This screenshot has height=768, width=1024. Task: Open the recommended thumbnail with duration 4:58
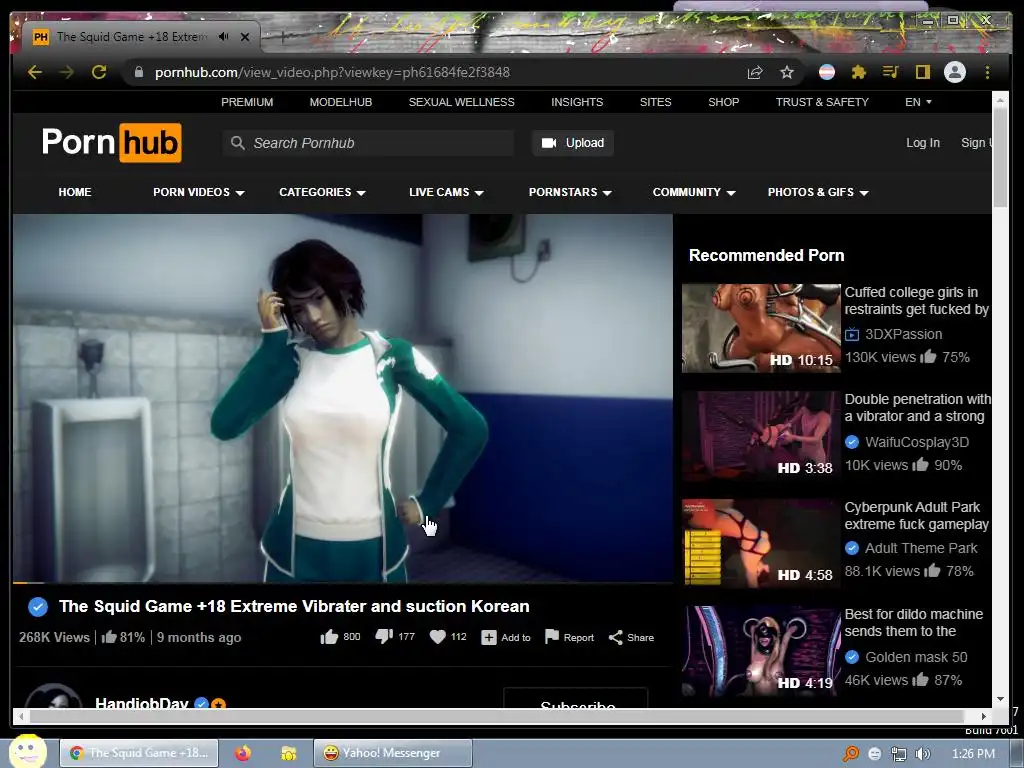[x=761, y=543]
